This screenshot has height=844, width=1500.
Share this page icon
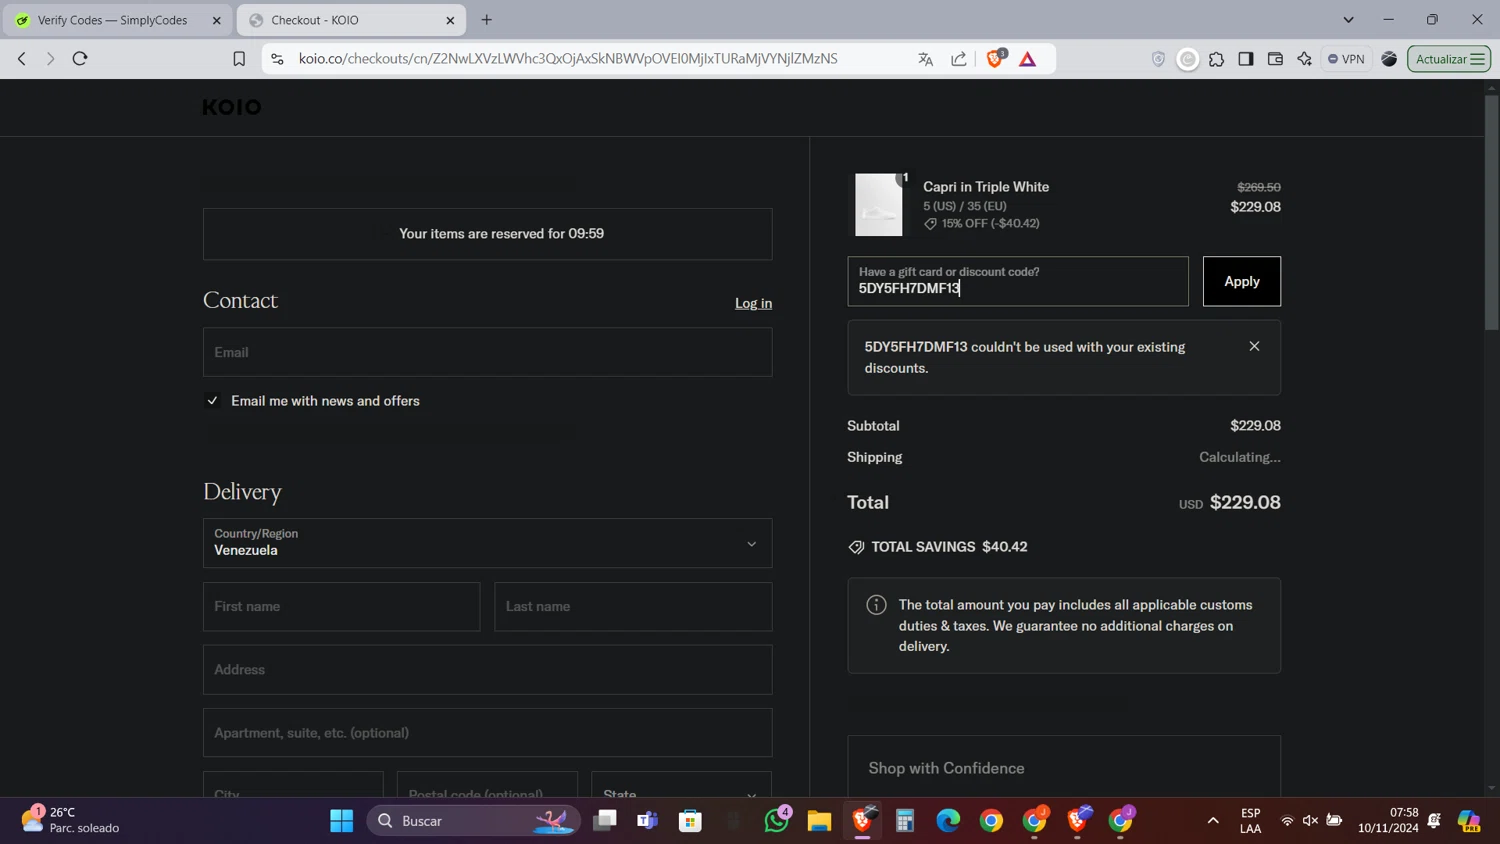959,59
